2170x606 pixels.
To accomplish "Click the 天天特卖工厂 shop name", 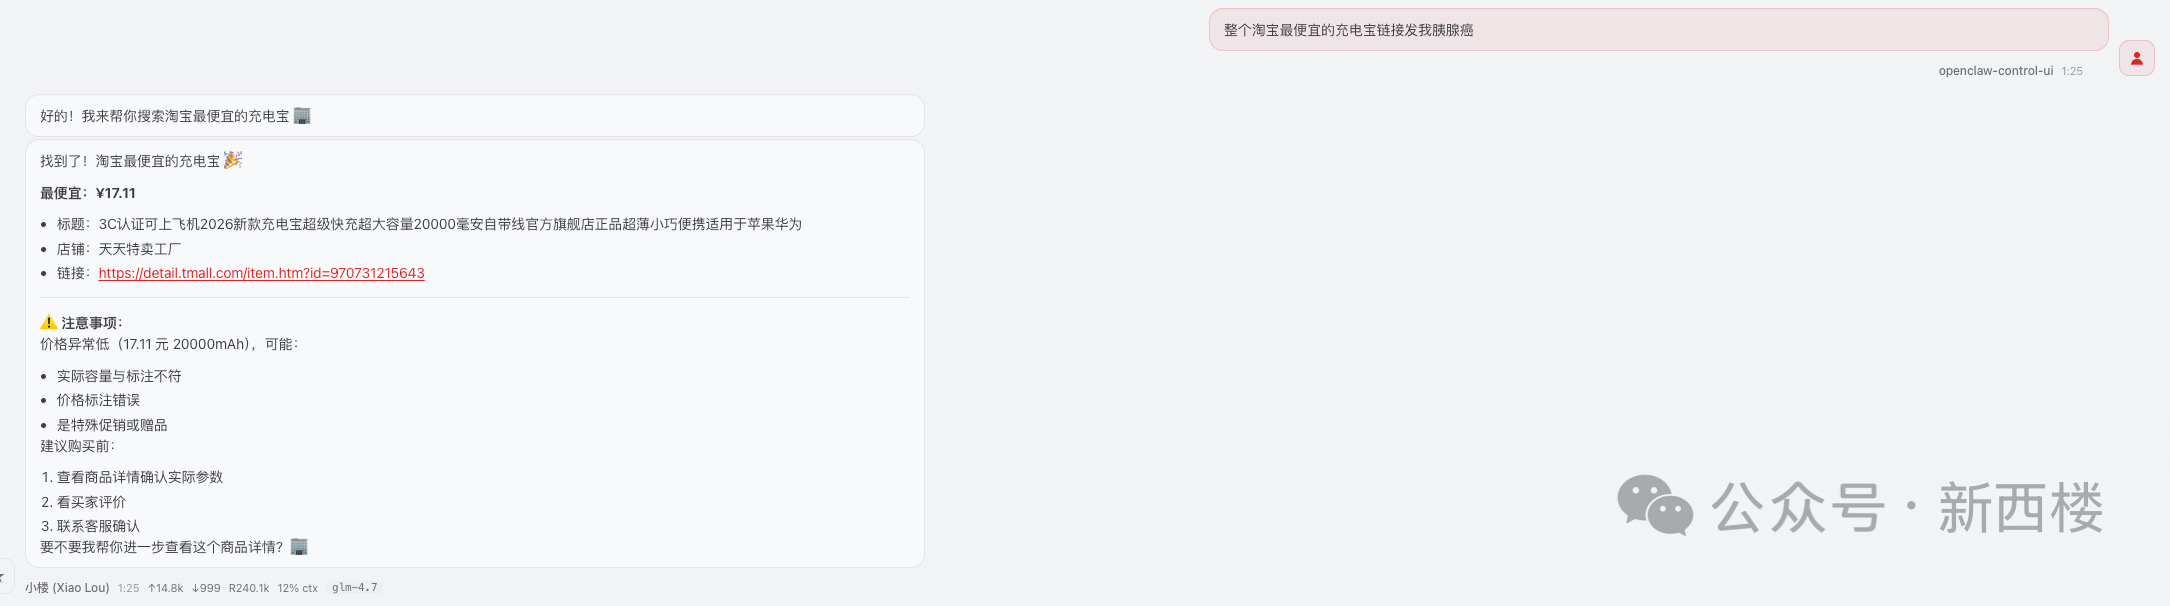I will 139,249.
